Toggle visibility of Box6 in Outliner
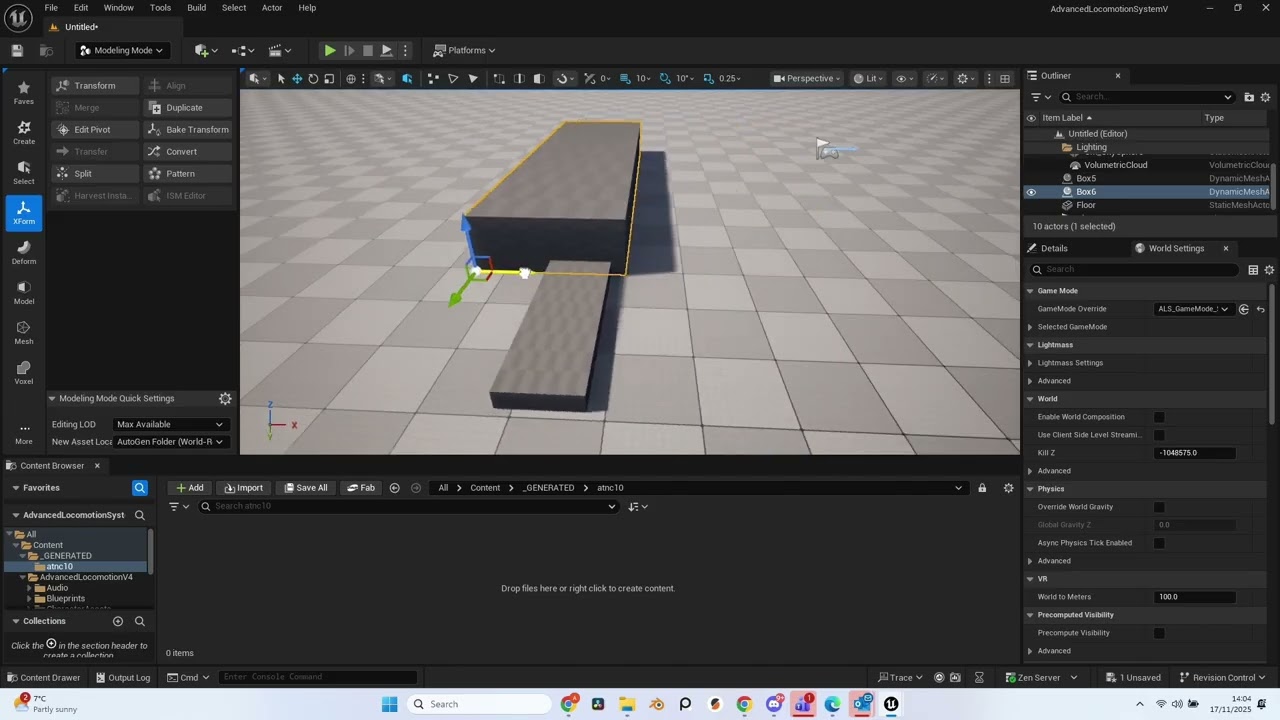Image resolution: width=1280 pixels, height=720 pixels. (1031, 192)
